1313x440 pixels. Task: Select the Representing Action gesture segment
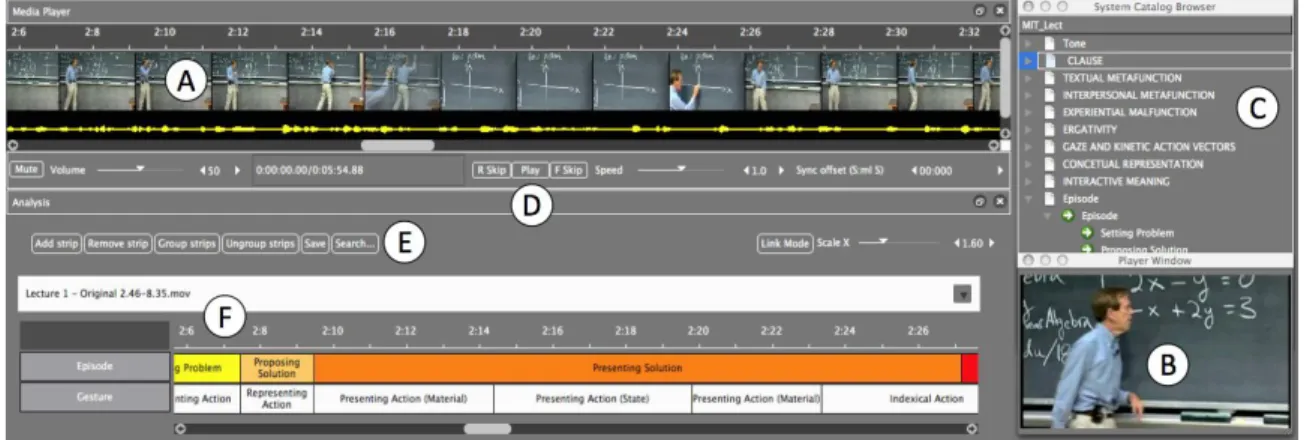pyautogui.click(x=277, y=398)
